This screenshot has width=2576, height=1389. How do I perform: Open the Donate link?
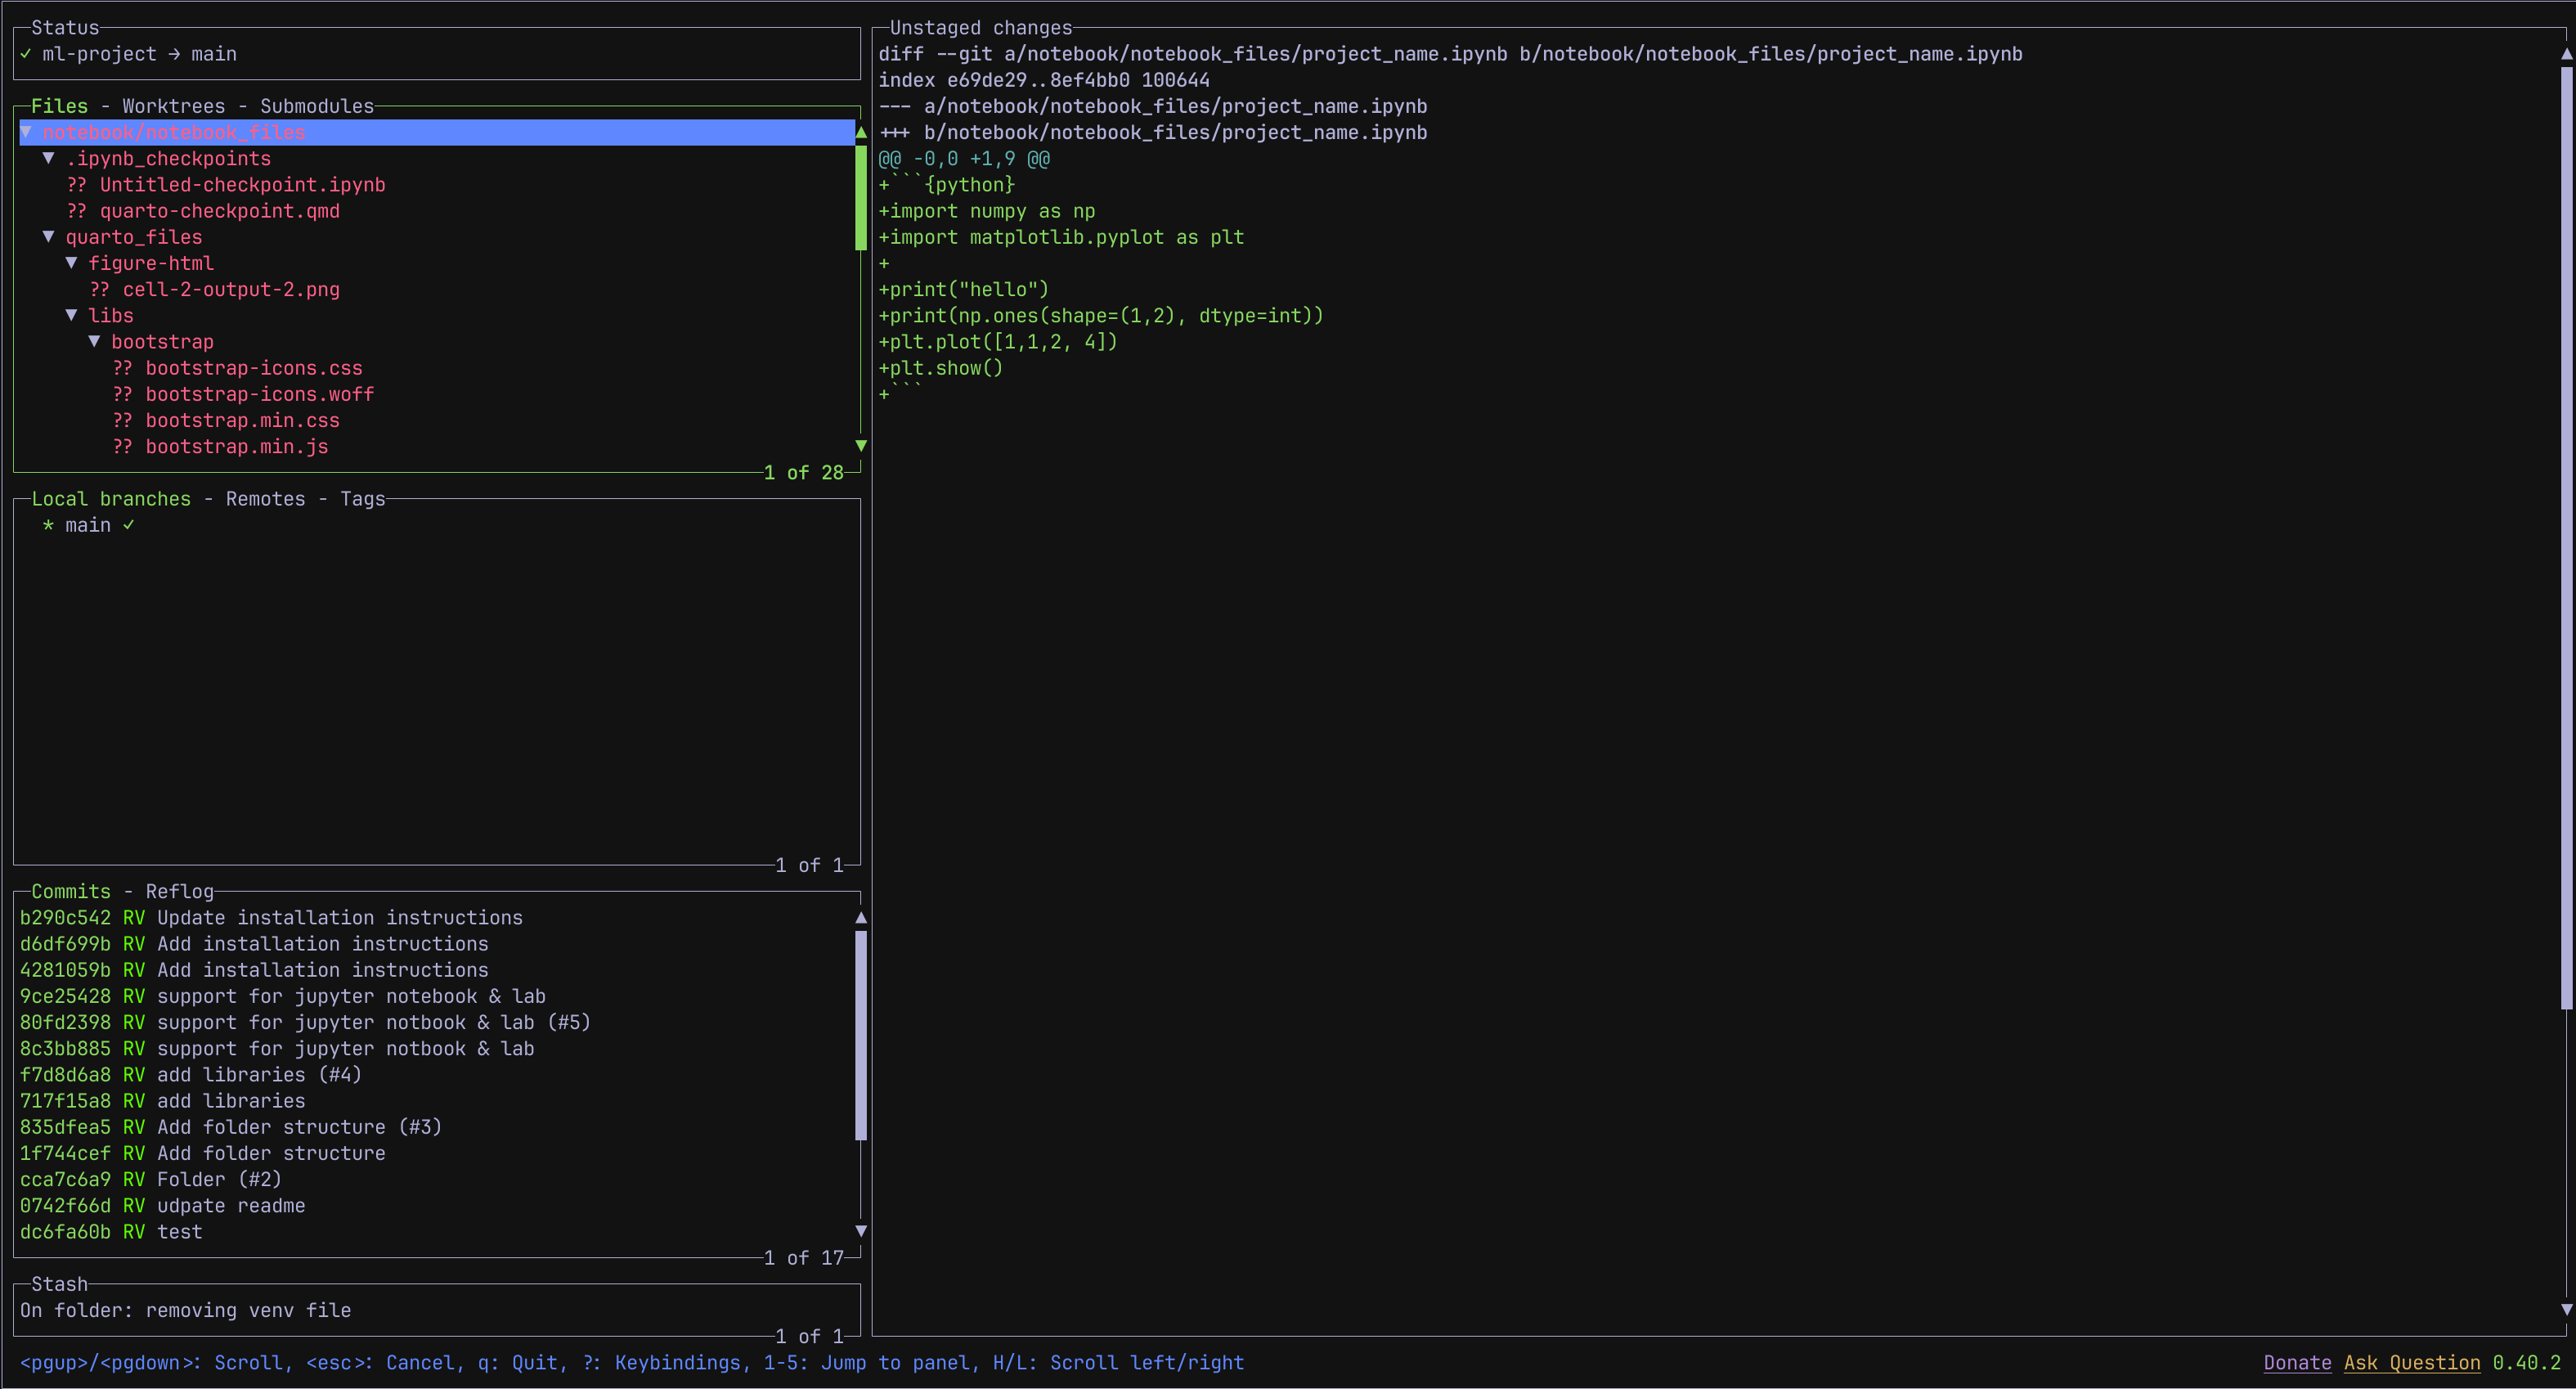tap(2296, 1362)
